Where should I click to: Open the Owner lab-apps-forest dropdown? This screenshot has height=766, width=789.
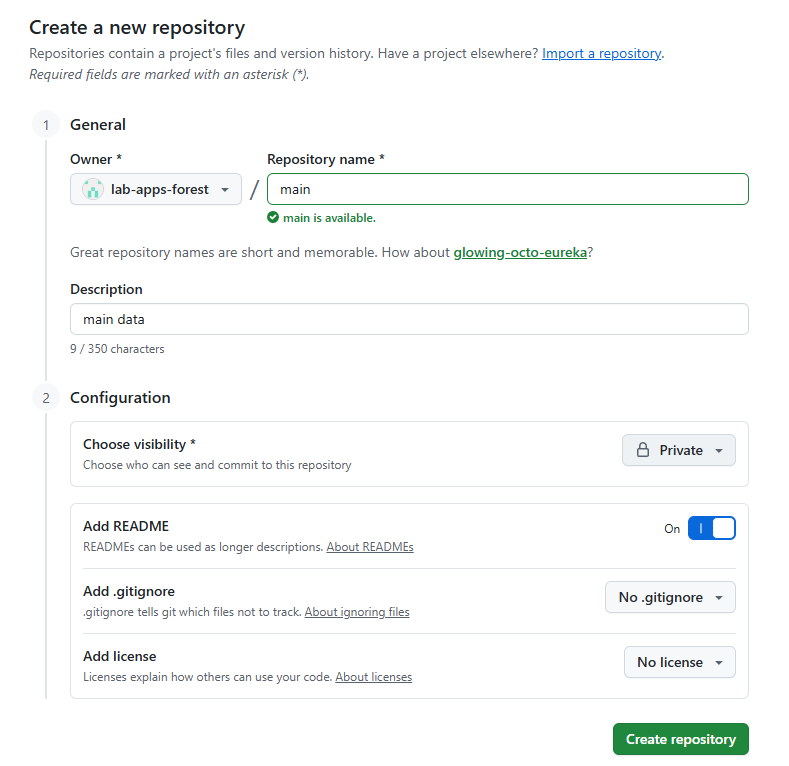[156, 189]
